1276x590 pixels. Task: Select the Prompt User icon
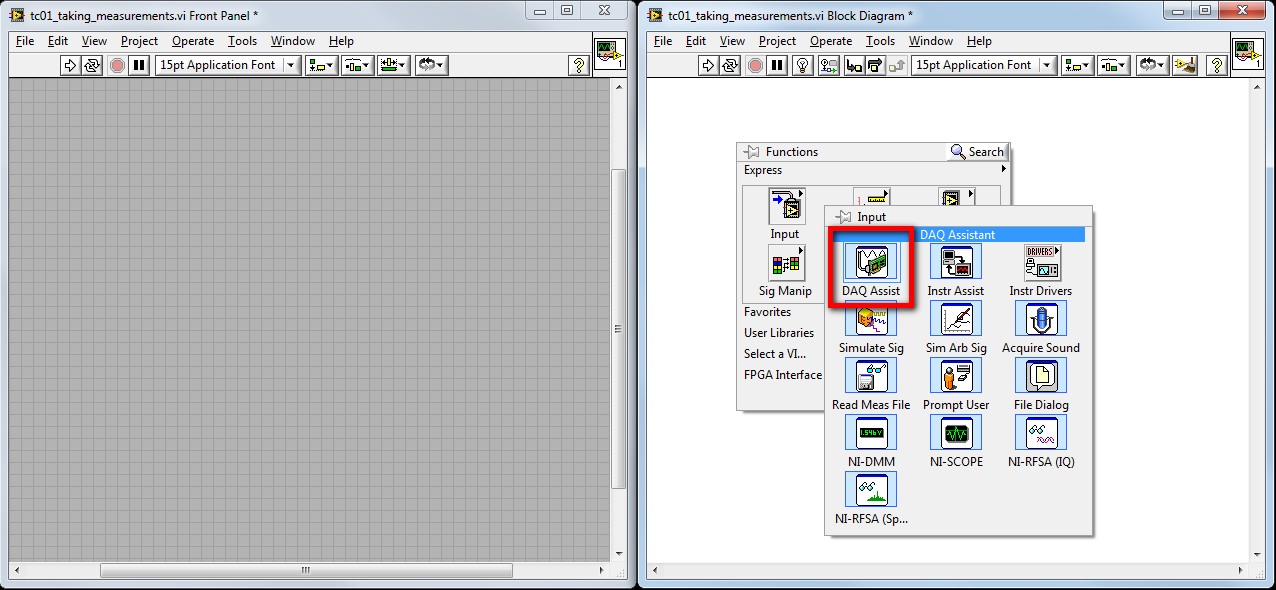[956, 377]
